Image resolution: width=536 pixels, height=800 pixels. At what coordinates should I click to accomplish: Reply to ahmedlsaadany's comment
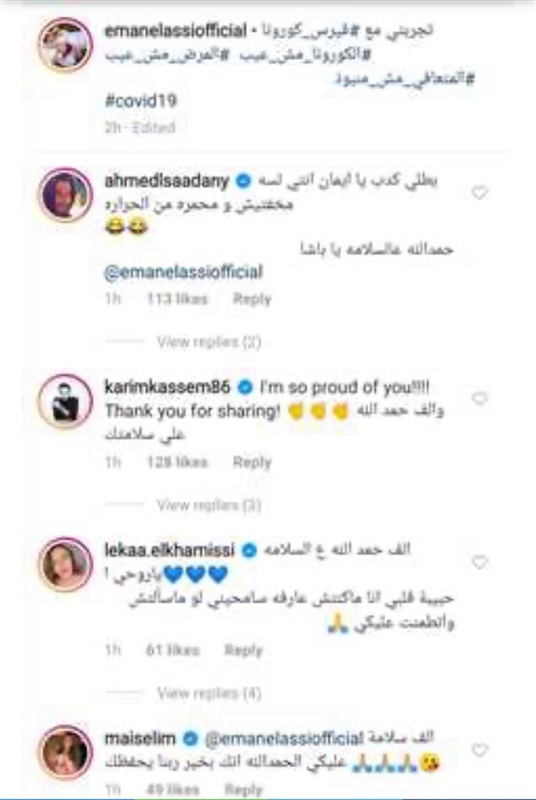point(252,298)
